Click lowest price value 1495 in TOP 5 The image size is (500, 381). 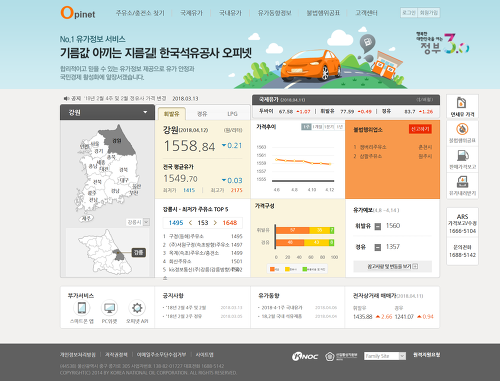[x=176, y=223]
